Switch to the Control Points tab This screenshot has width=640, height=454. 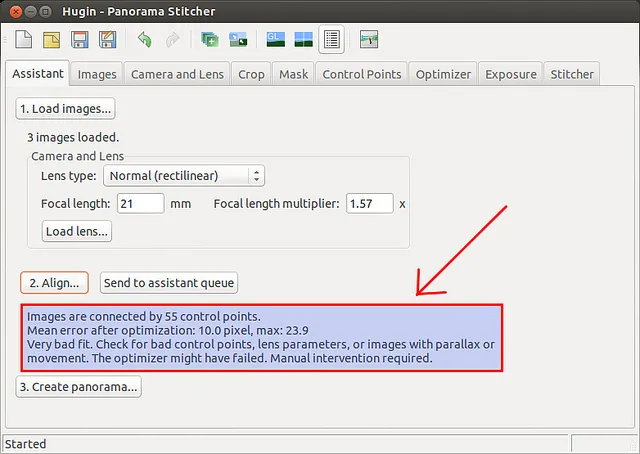(362, 74)
